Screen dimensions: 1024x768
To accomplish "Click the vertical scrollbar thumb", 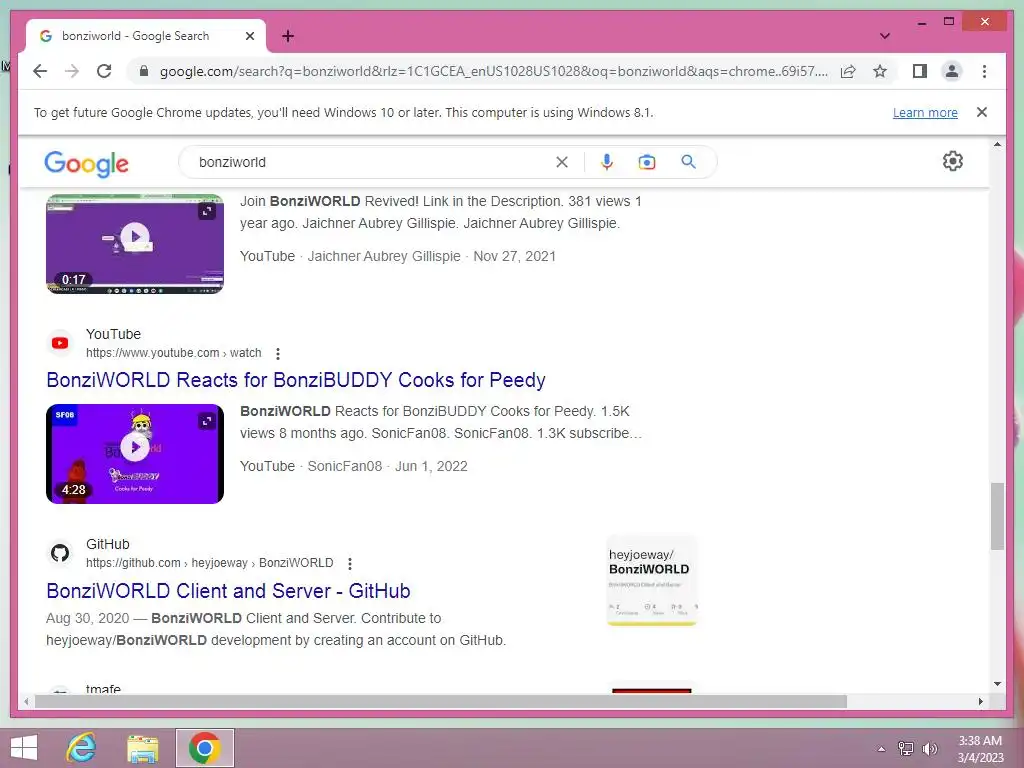I will tap(997, 516).
